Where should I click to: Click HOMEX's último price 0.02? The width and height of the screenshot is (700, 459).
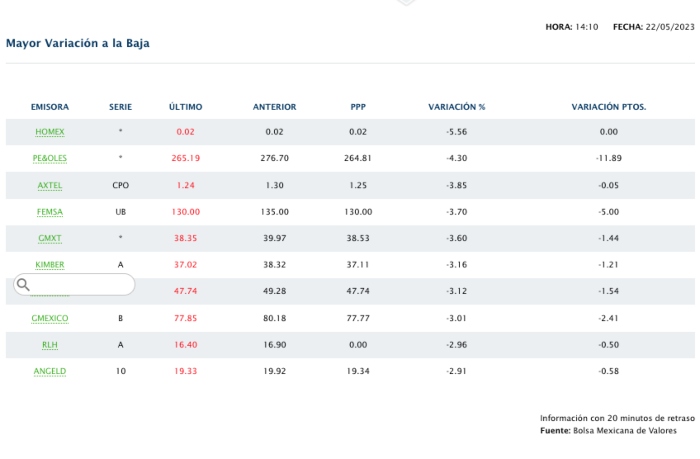(x=185, y=132)
